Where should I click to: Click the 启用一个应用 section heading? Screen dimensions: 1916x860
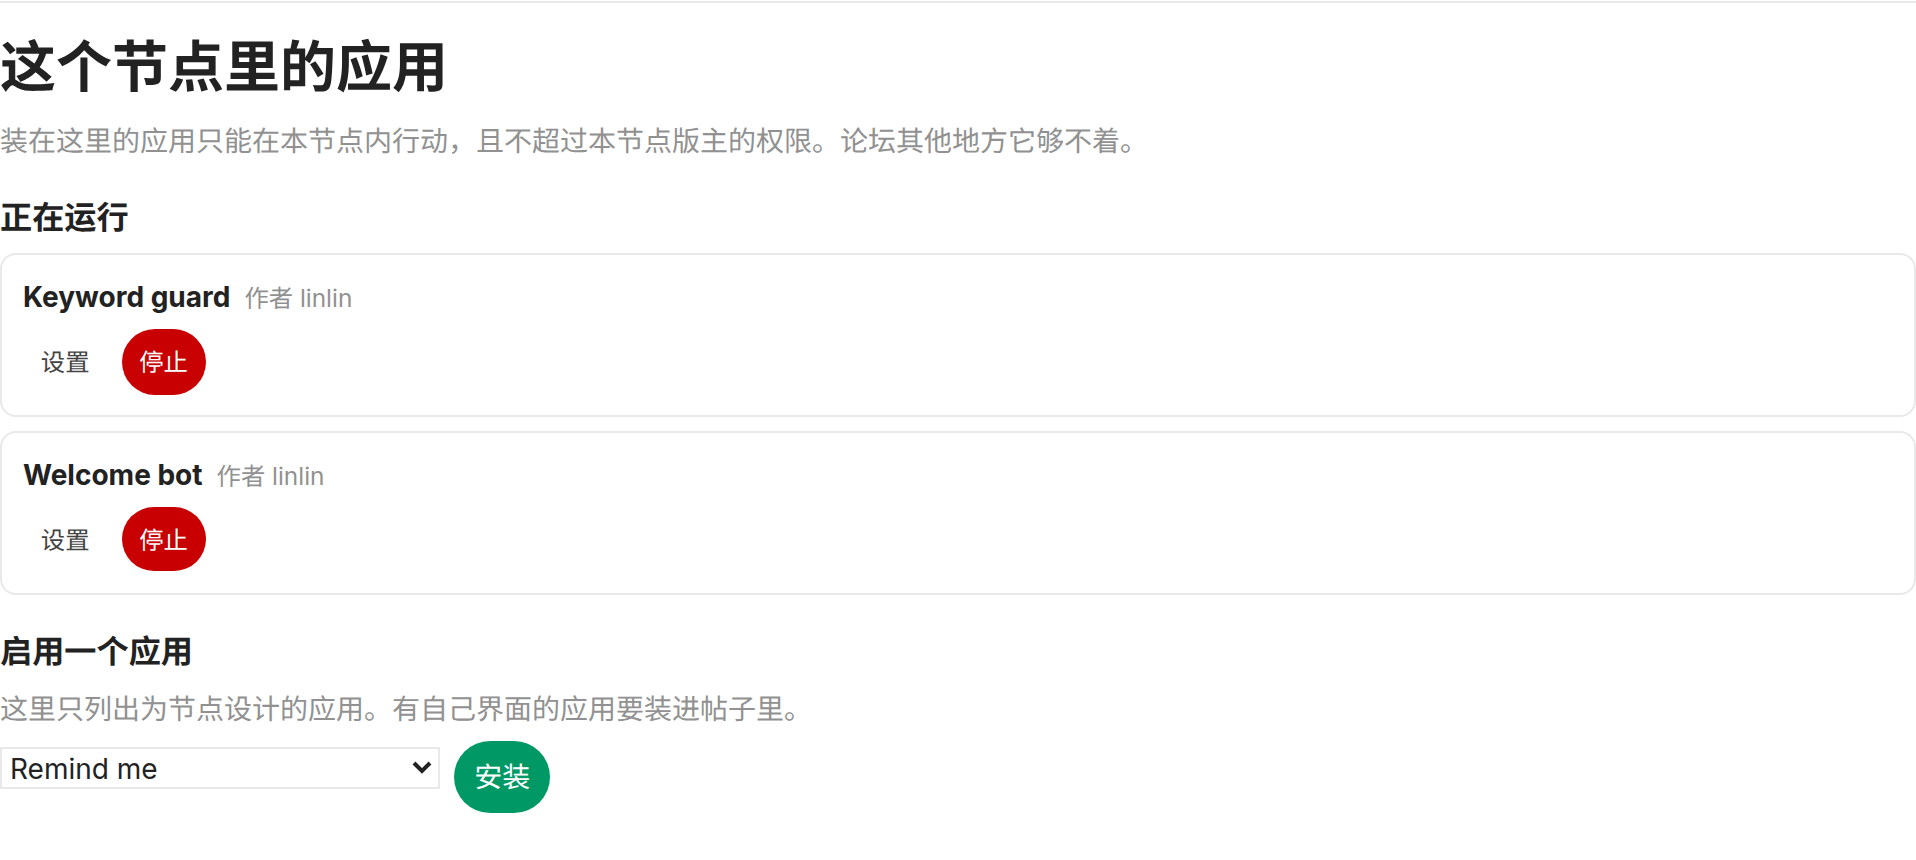click(x=96, y=652)
